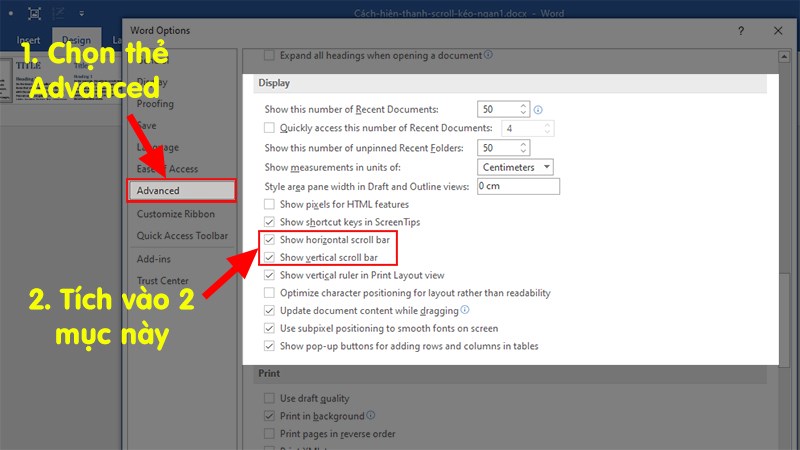Open the Customize Ribbon category
The width and height of the screenshot is (800, 450).
(176, 214)
